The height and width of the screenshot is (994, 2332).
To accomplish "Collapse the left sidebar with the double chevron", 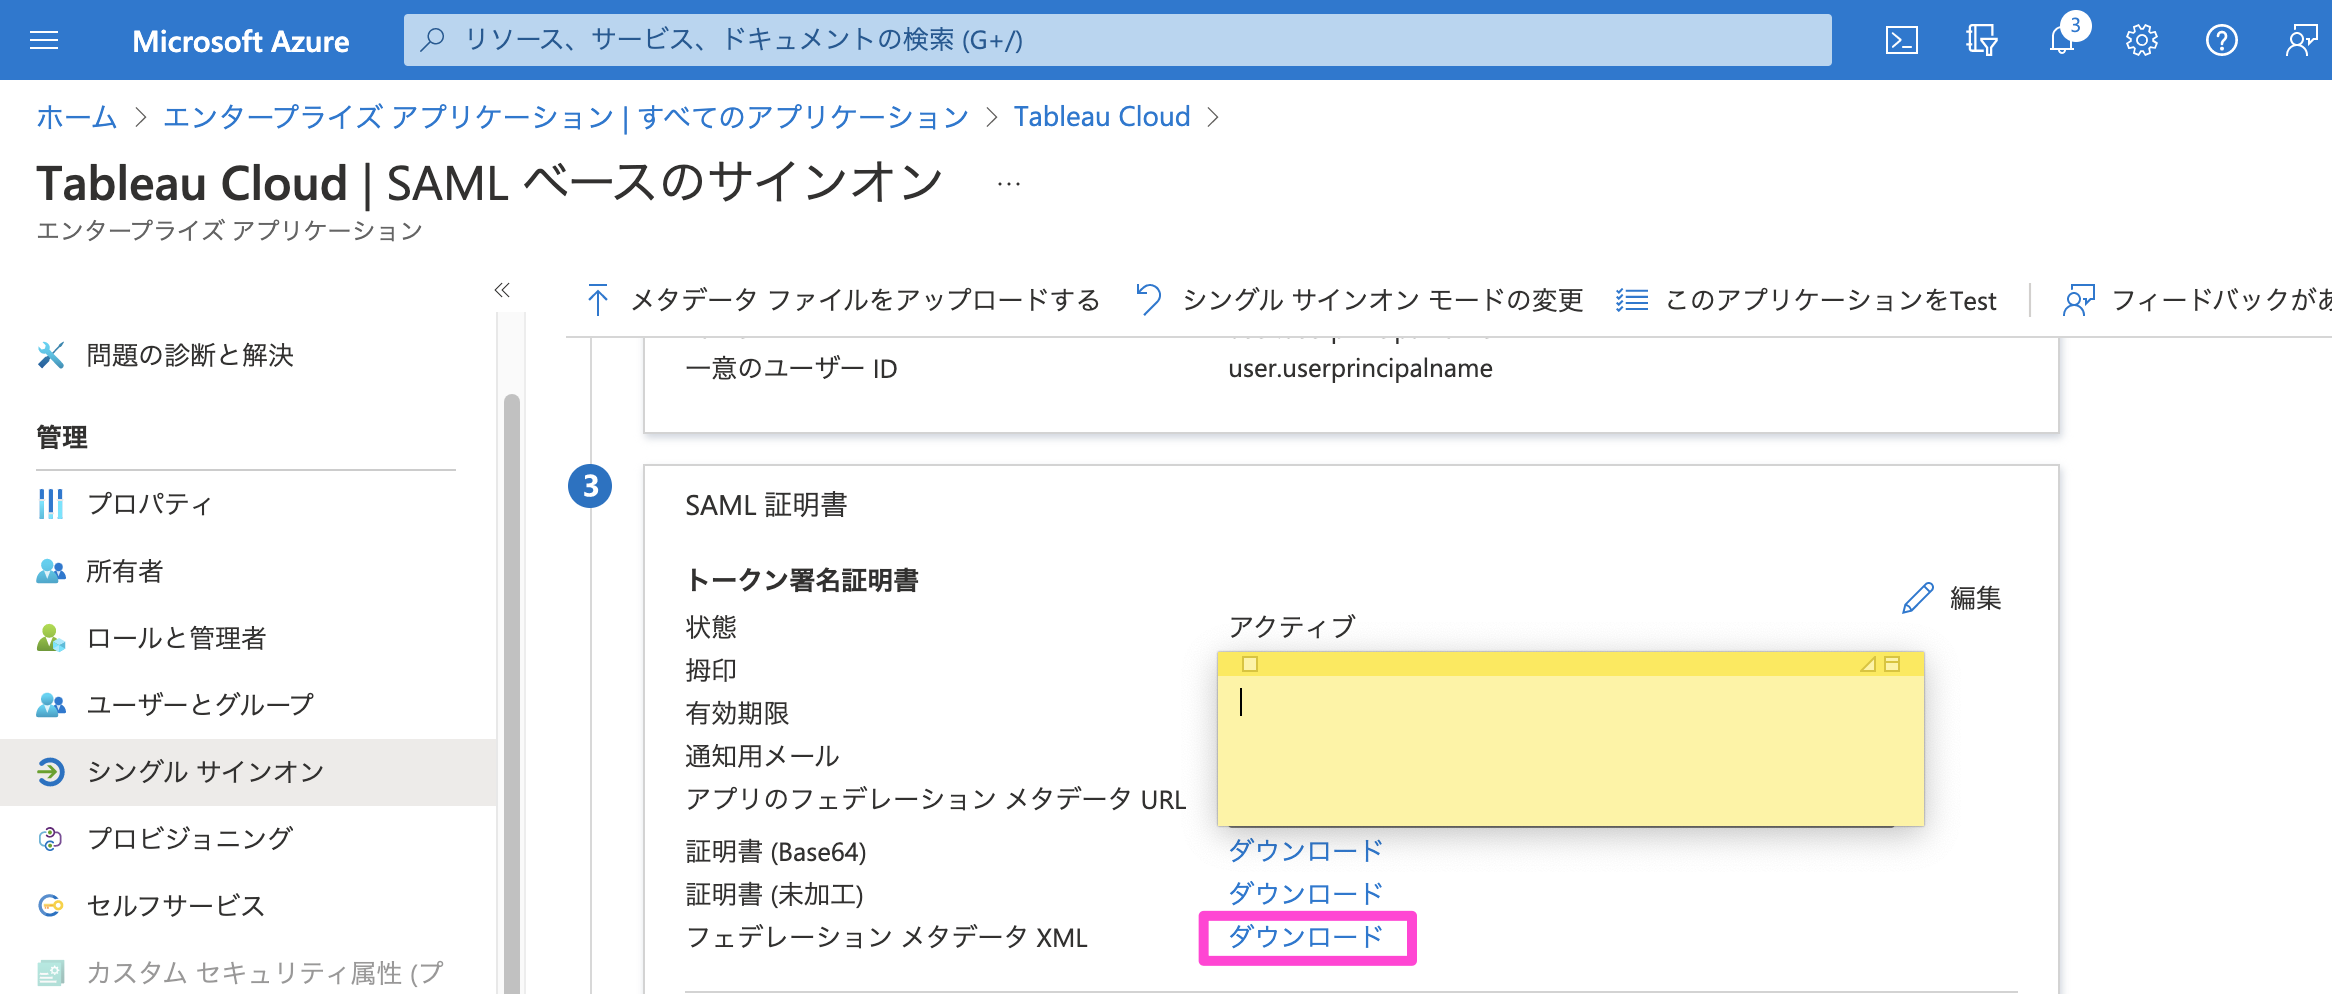I will 502,291.
